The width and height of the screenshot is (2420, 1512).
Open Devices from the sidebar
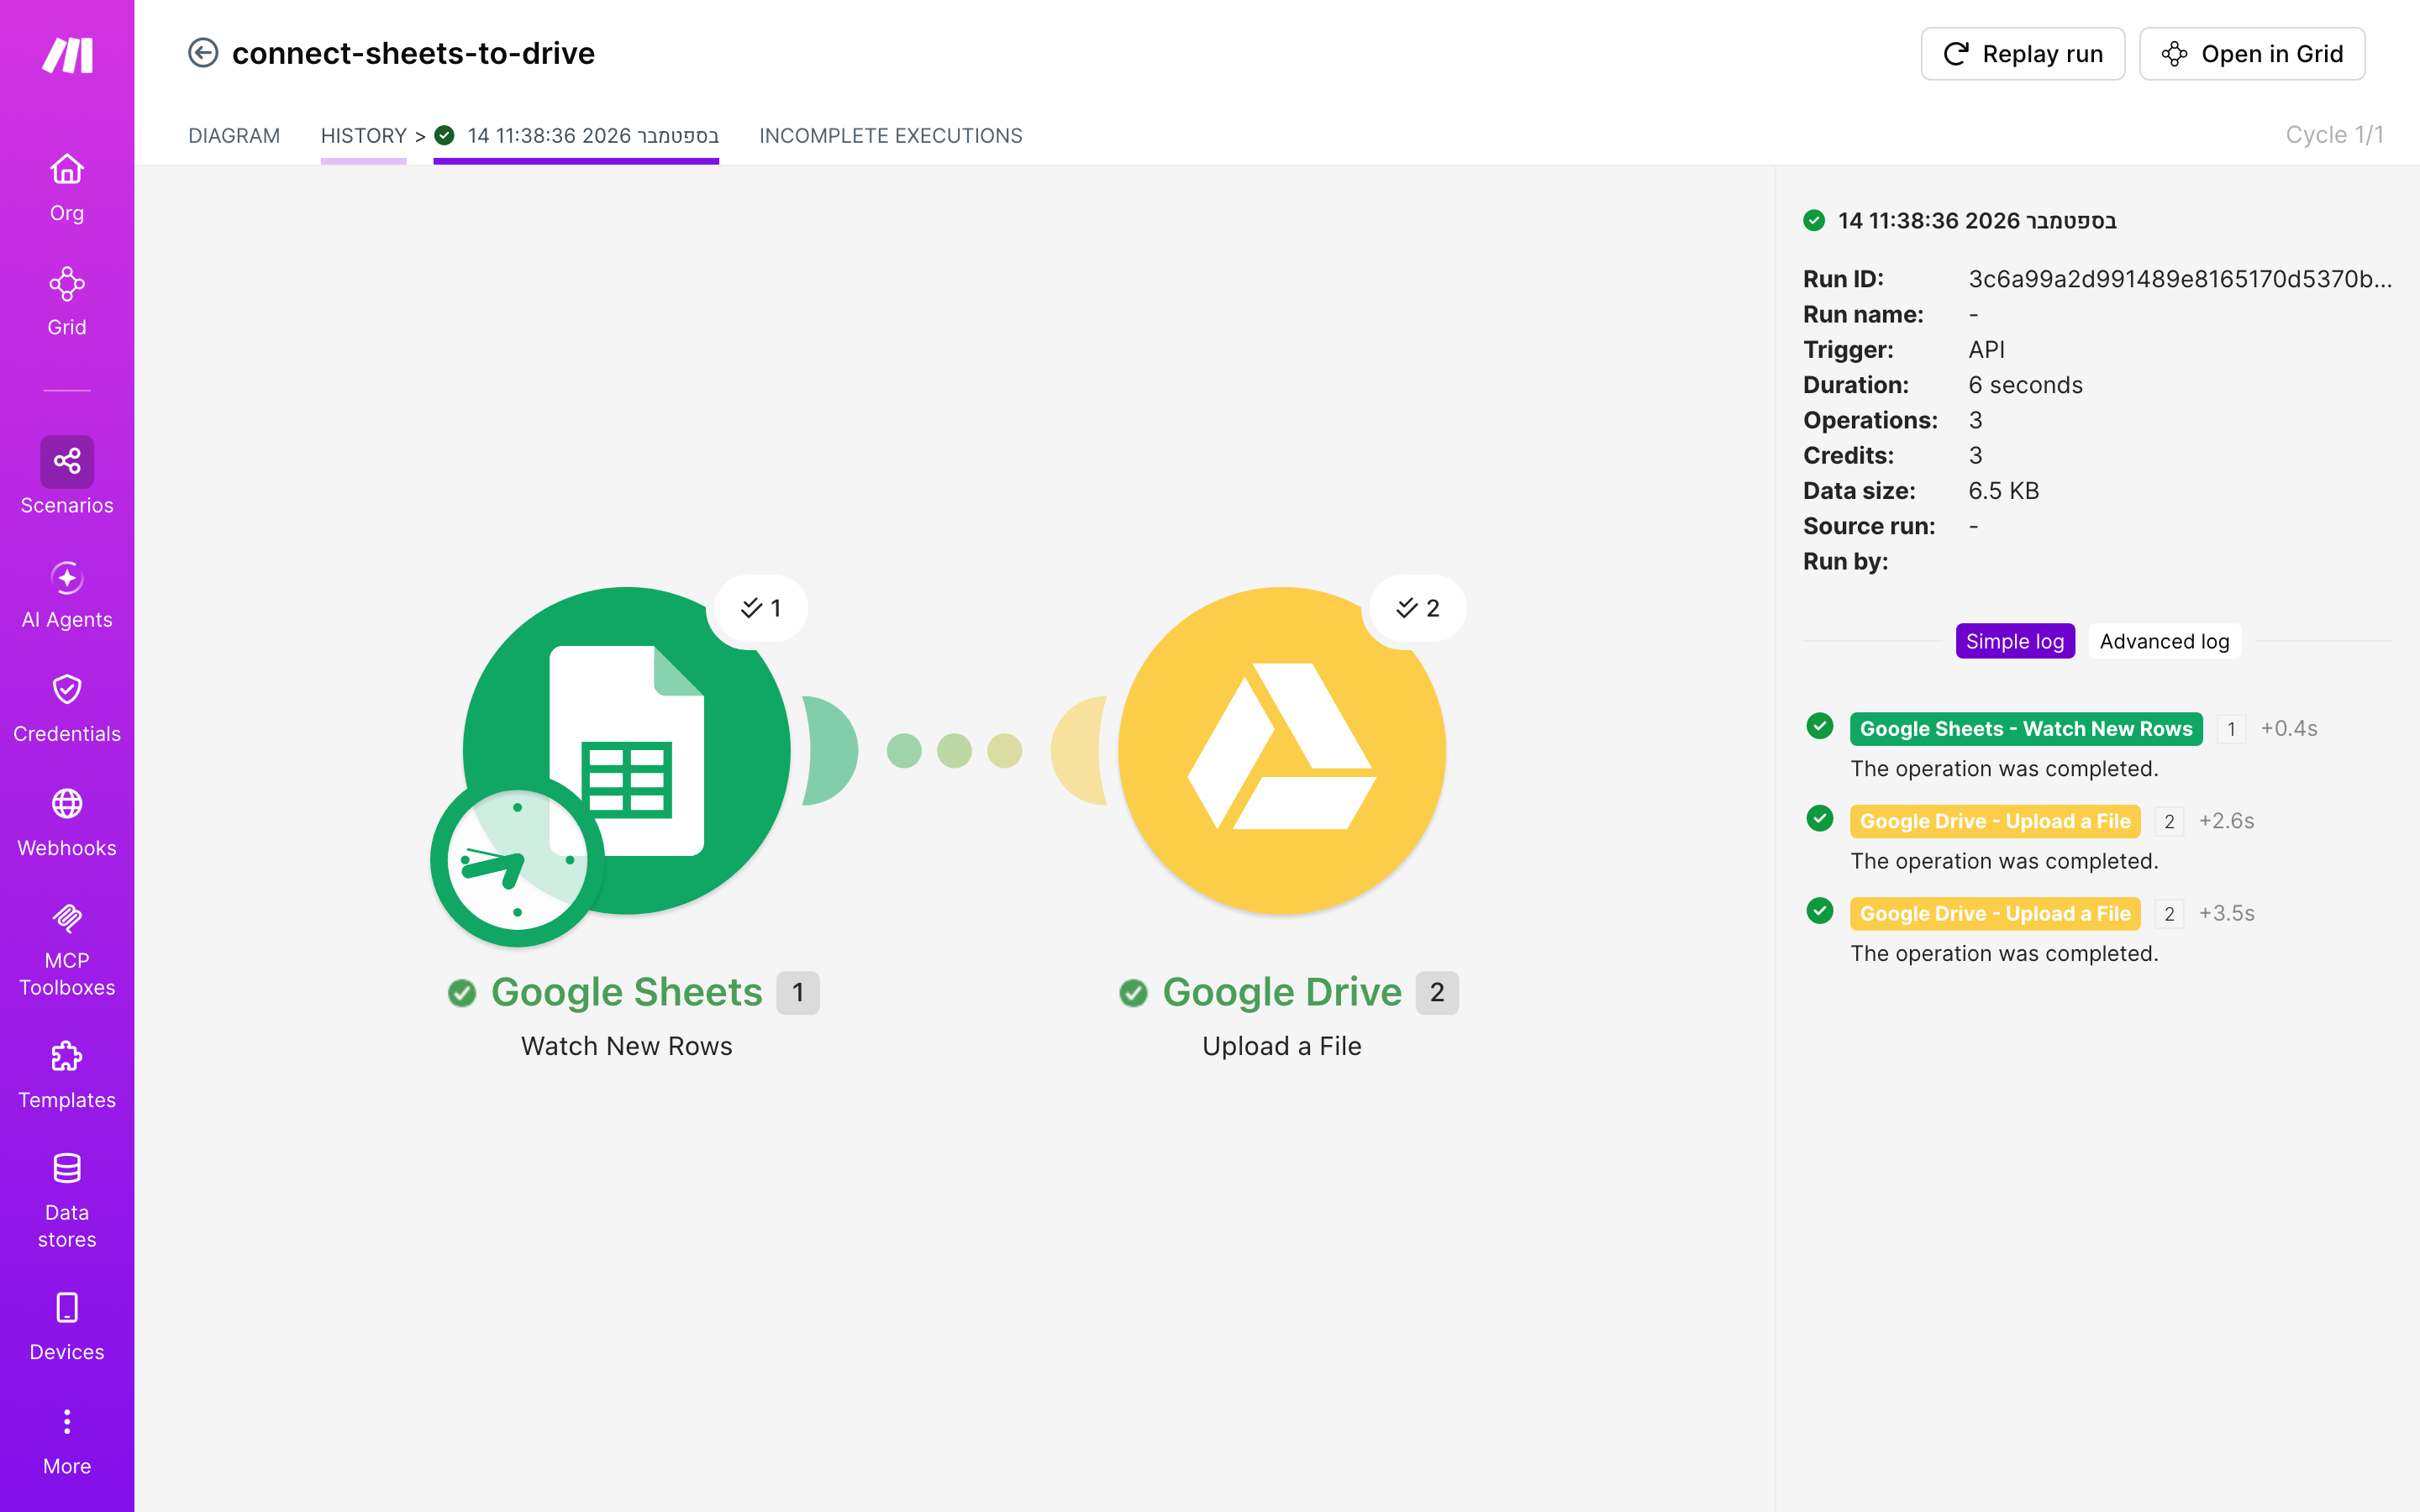pos(67,1327)
